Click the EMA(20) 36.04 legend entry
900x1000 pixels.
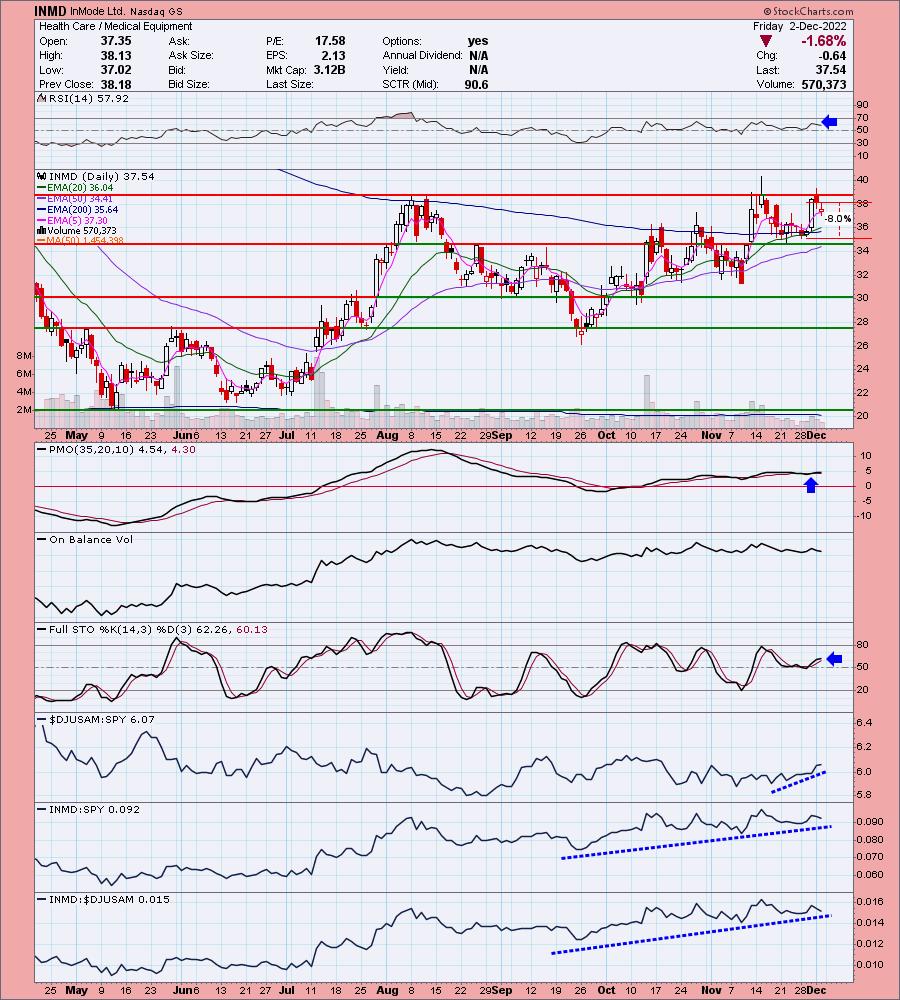(x=75, y=188)
